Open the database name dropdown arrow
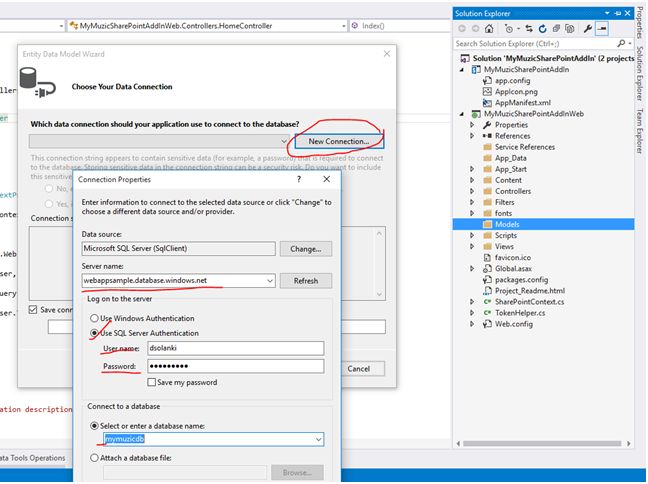The width and height of the screenshot is (648, 484). pyautogui.click(x=319, y=439)
